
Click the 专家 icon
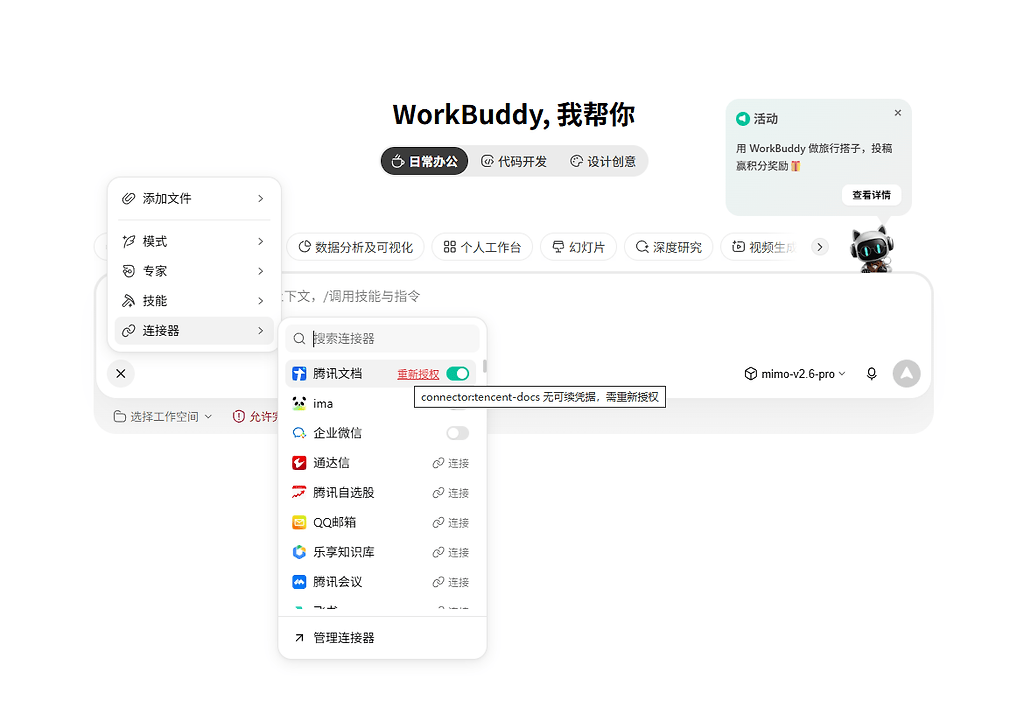point(129,271)
